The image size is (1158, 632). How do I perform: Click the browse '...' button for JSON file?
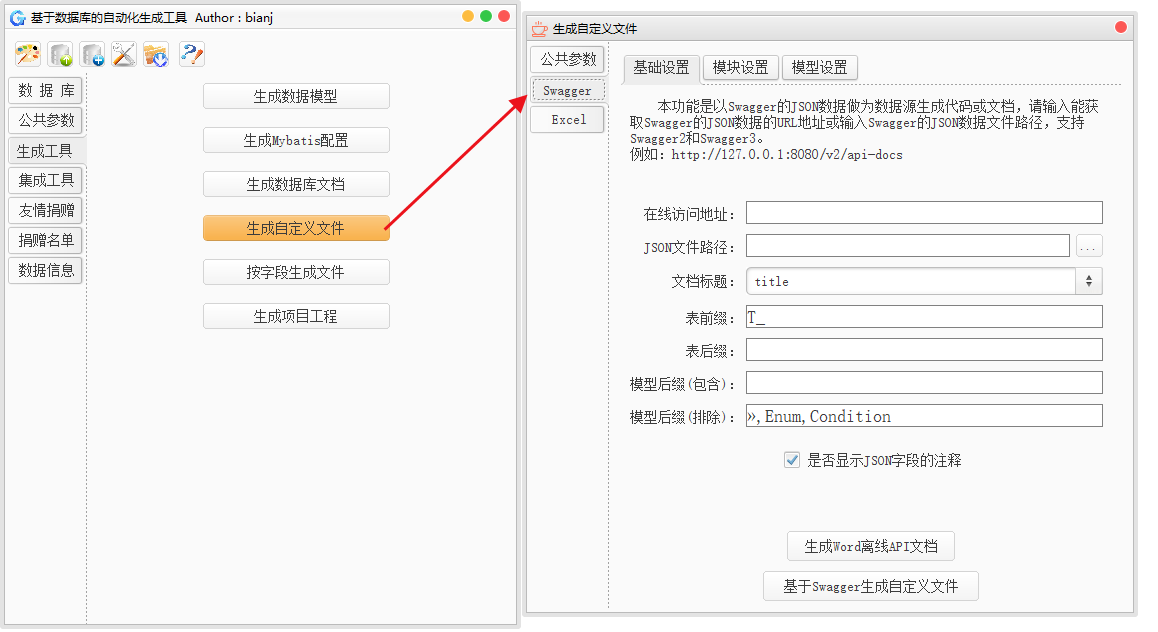pos(1089,246)
